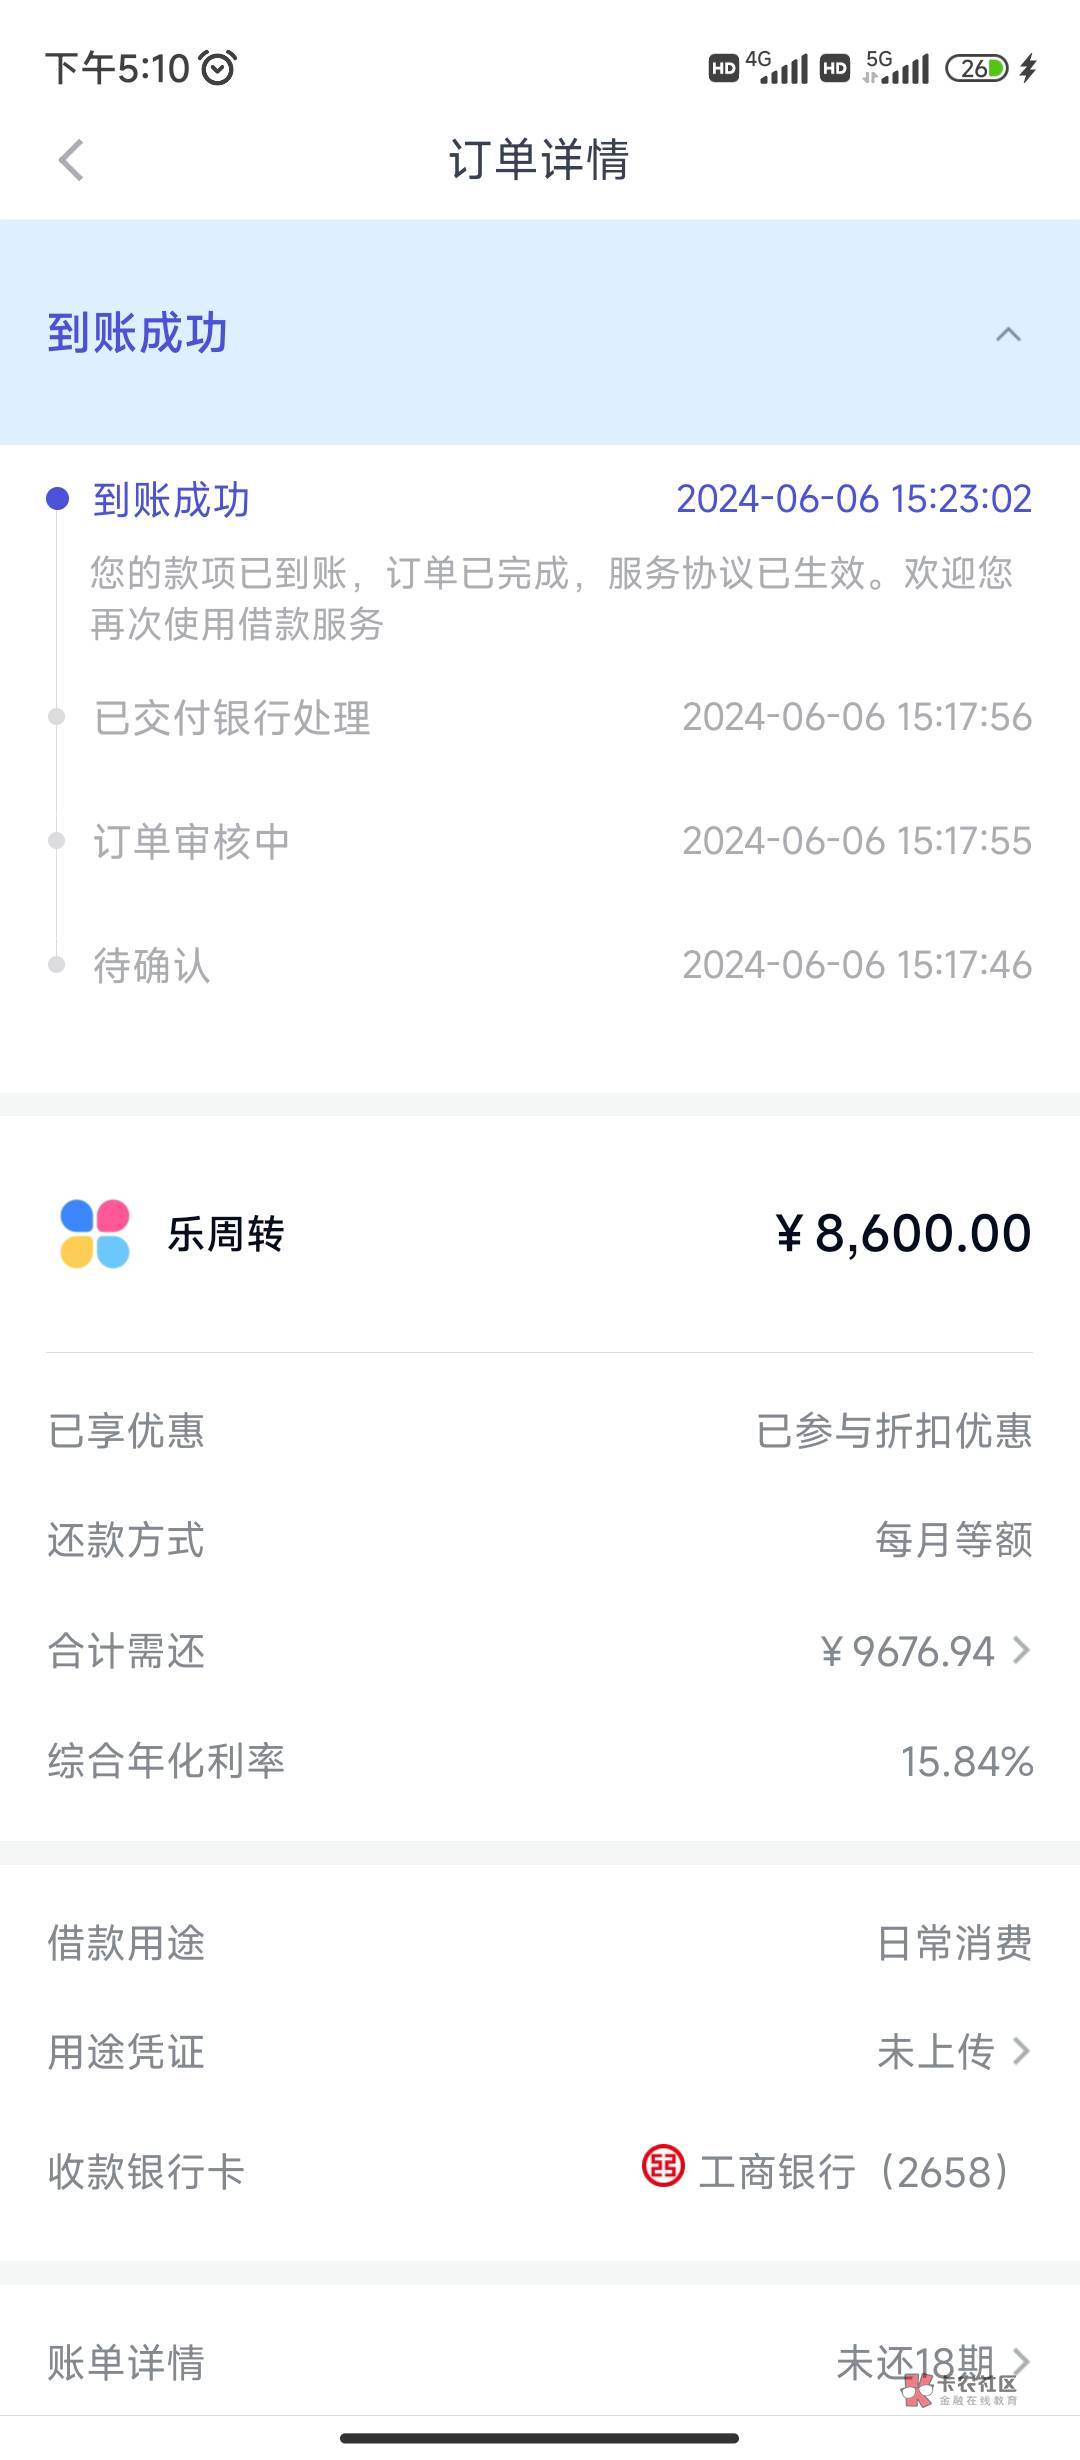The height and width of the screenshot is (2460, 1080).
Task: Tap the ¥8,600.00 loan amount
Action: (x=903, y=1233)
